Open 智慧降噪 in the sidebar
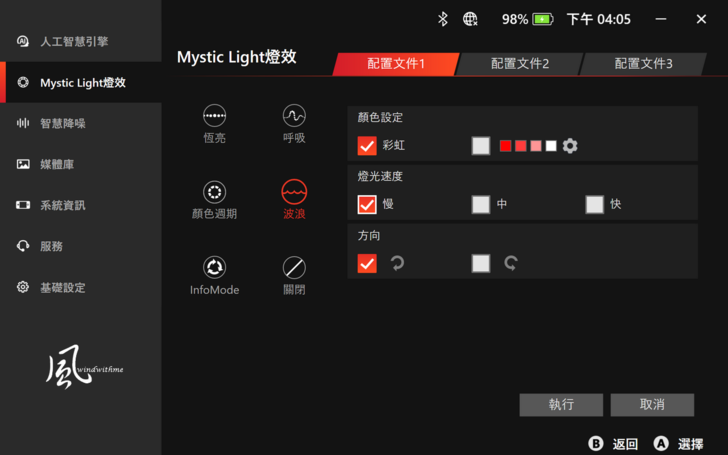 (63, 123)
